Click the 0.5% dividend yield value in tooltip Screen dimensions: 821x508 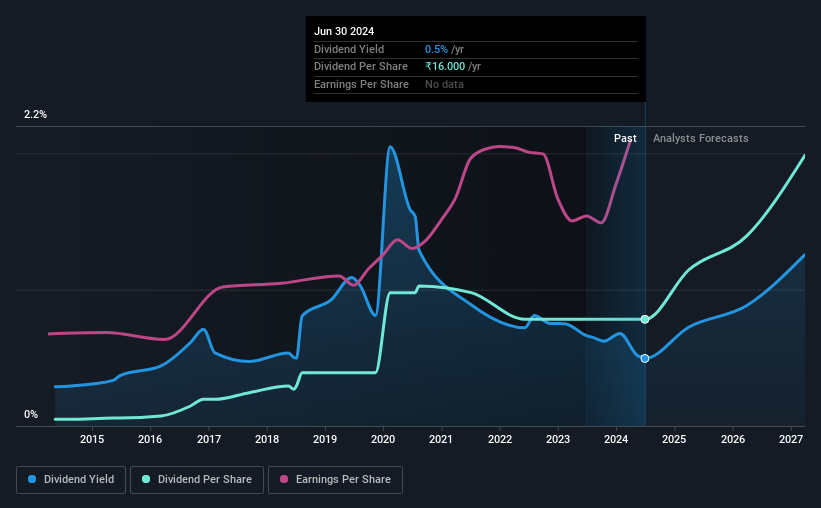click(x=436, y=49)
